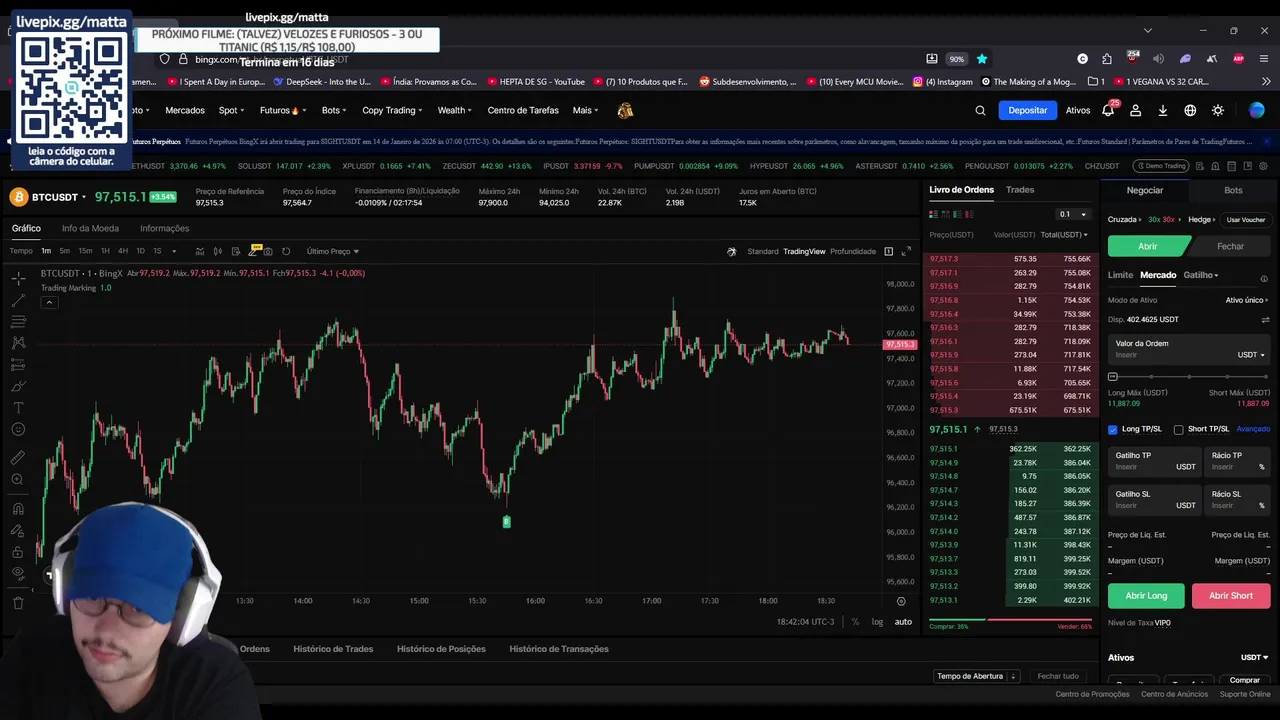Click the Depositar button
The height and width of the screenshot is (720, 1280).
pyautogui.click(x=1028, y=110)
